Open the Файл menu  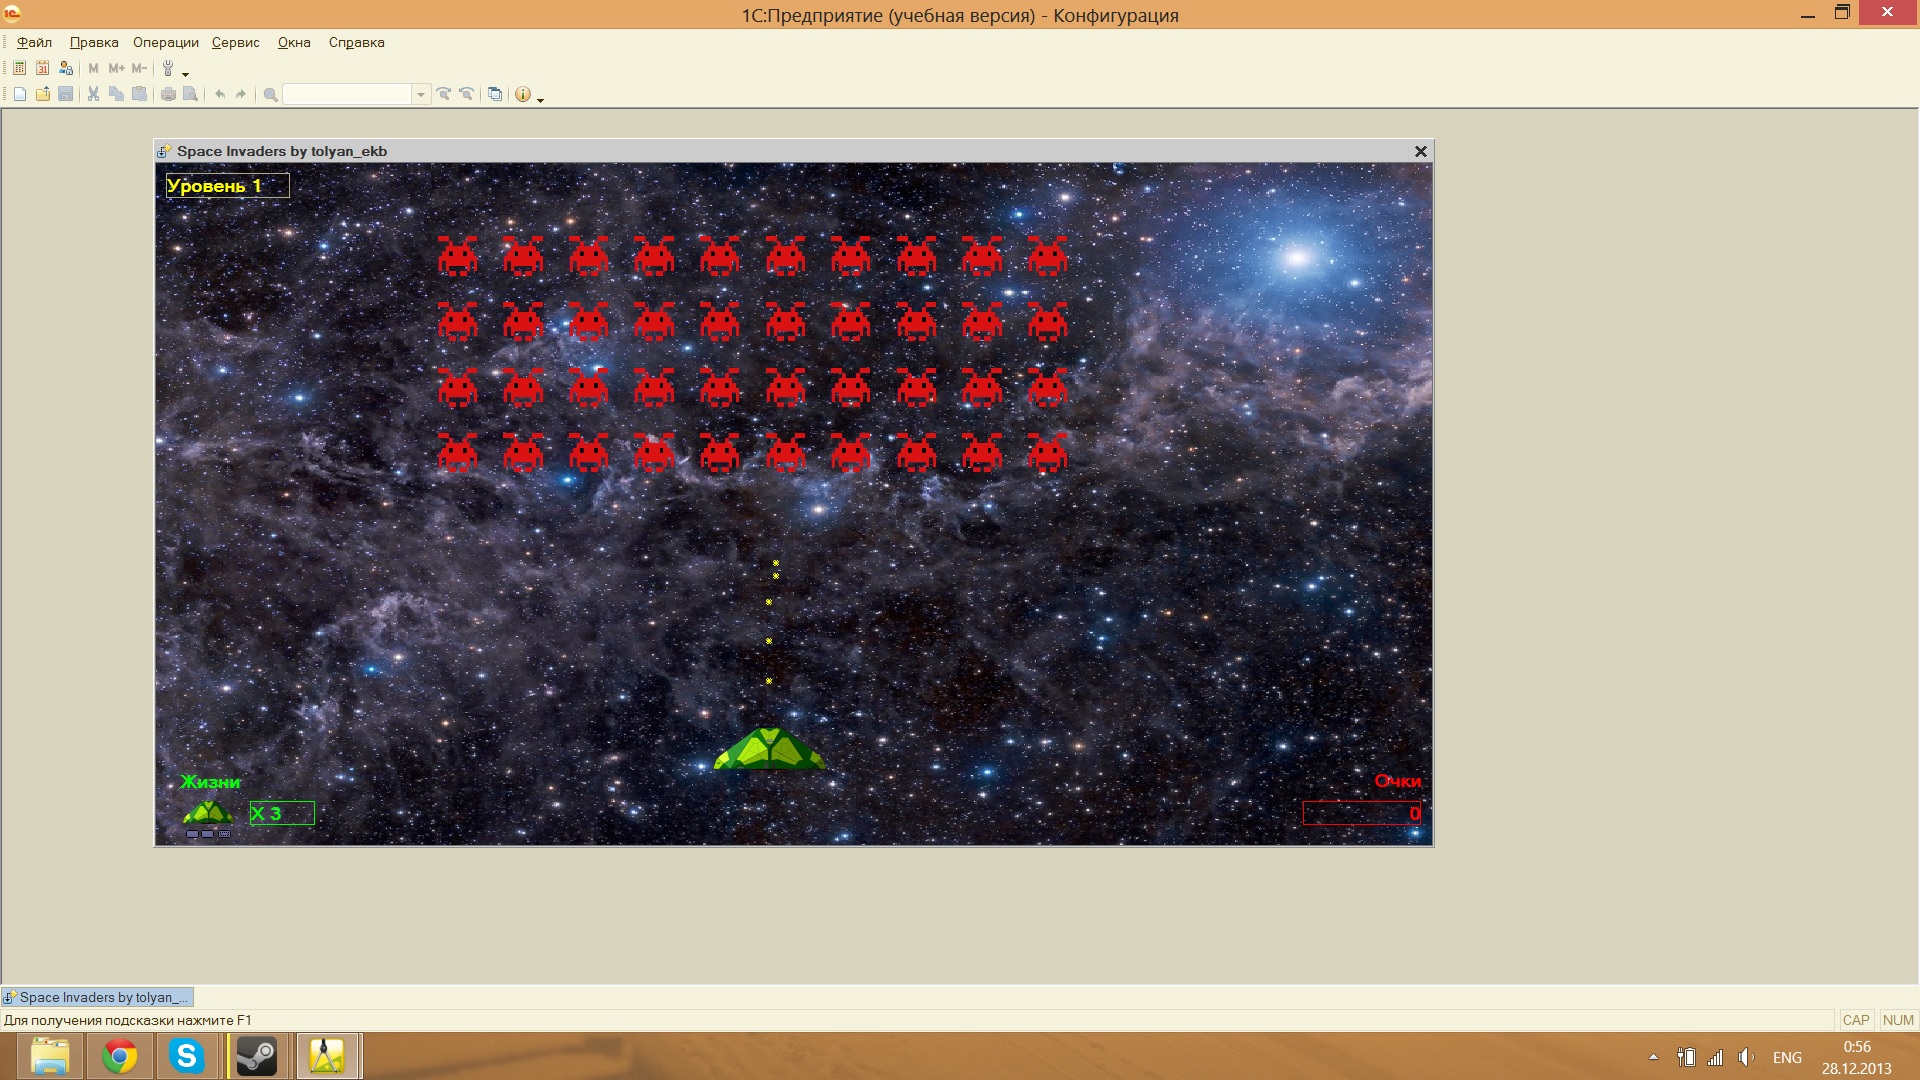pos(34,42)
